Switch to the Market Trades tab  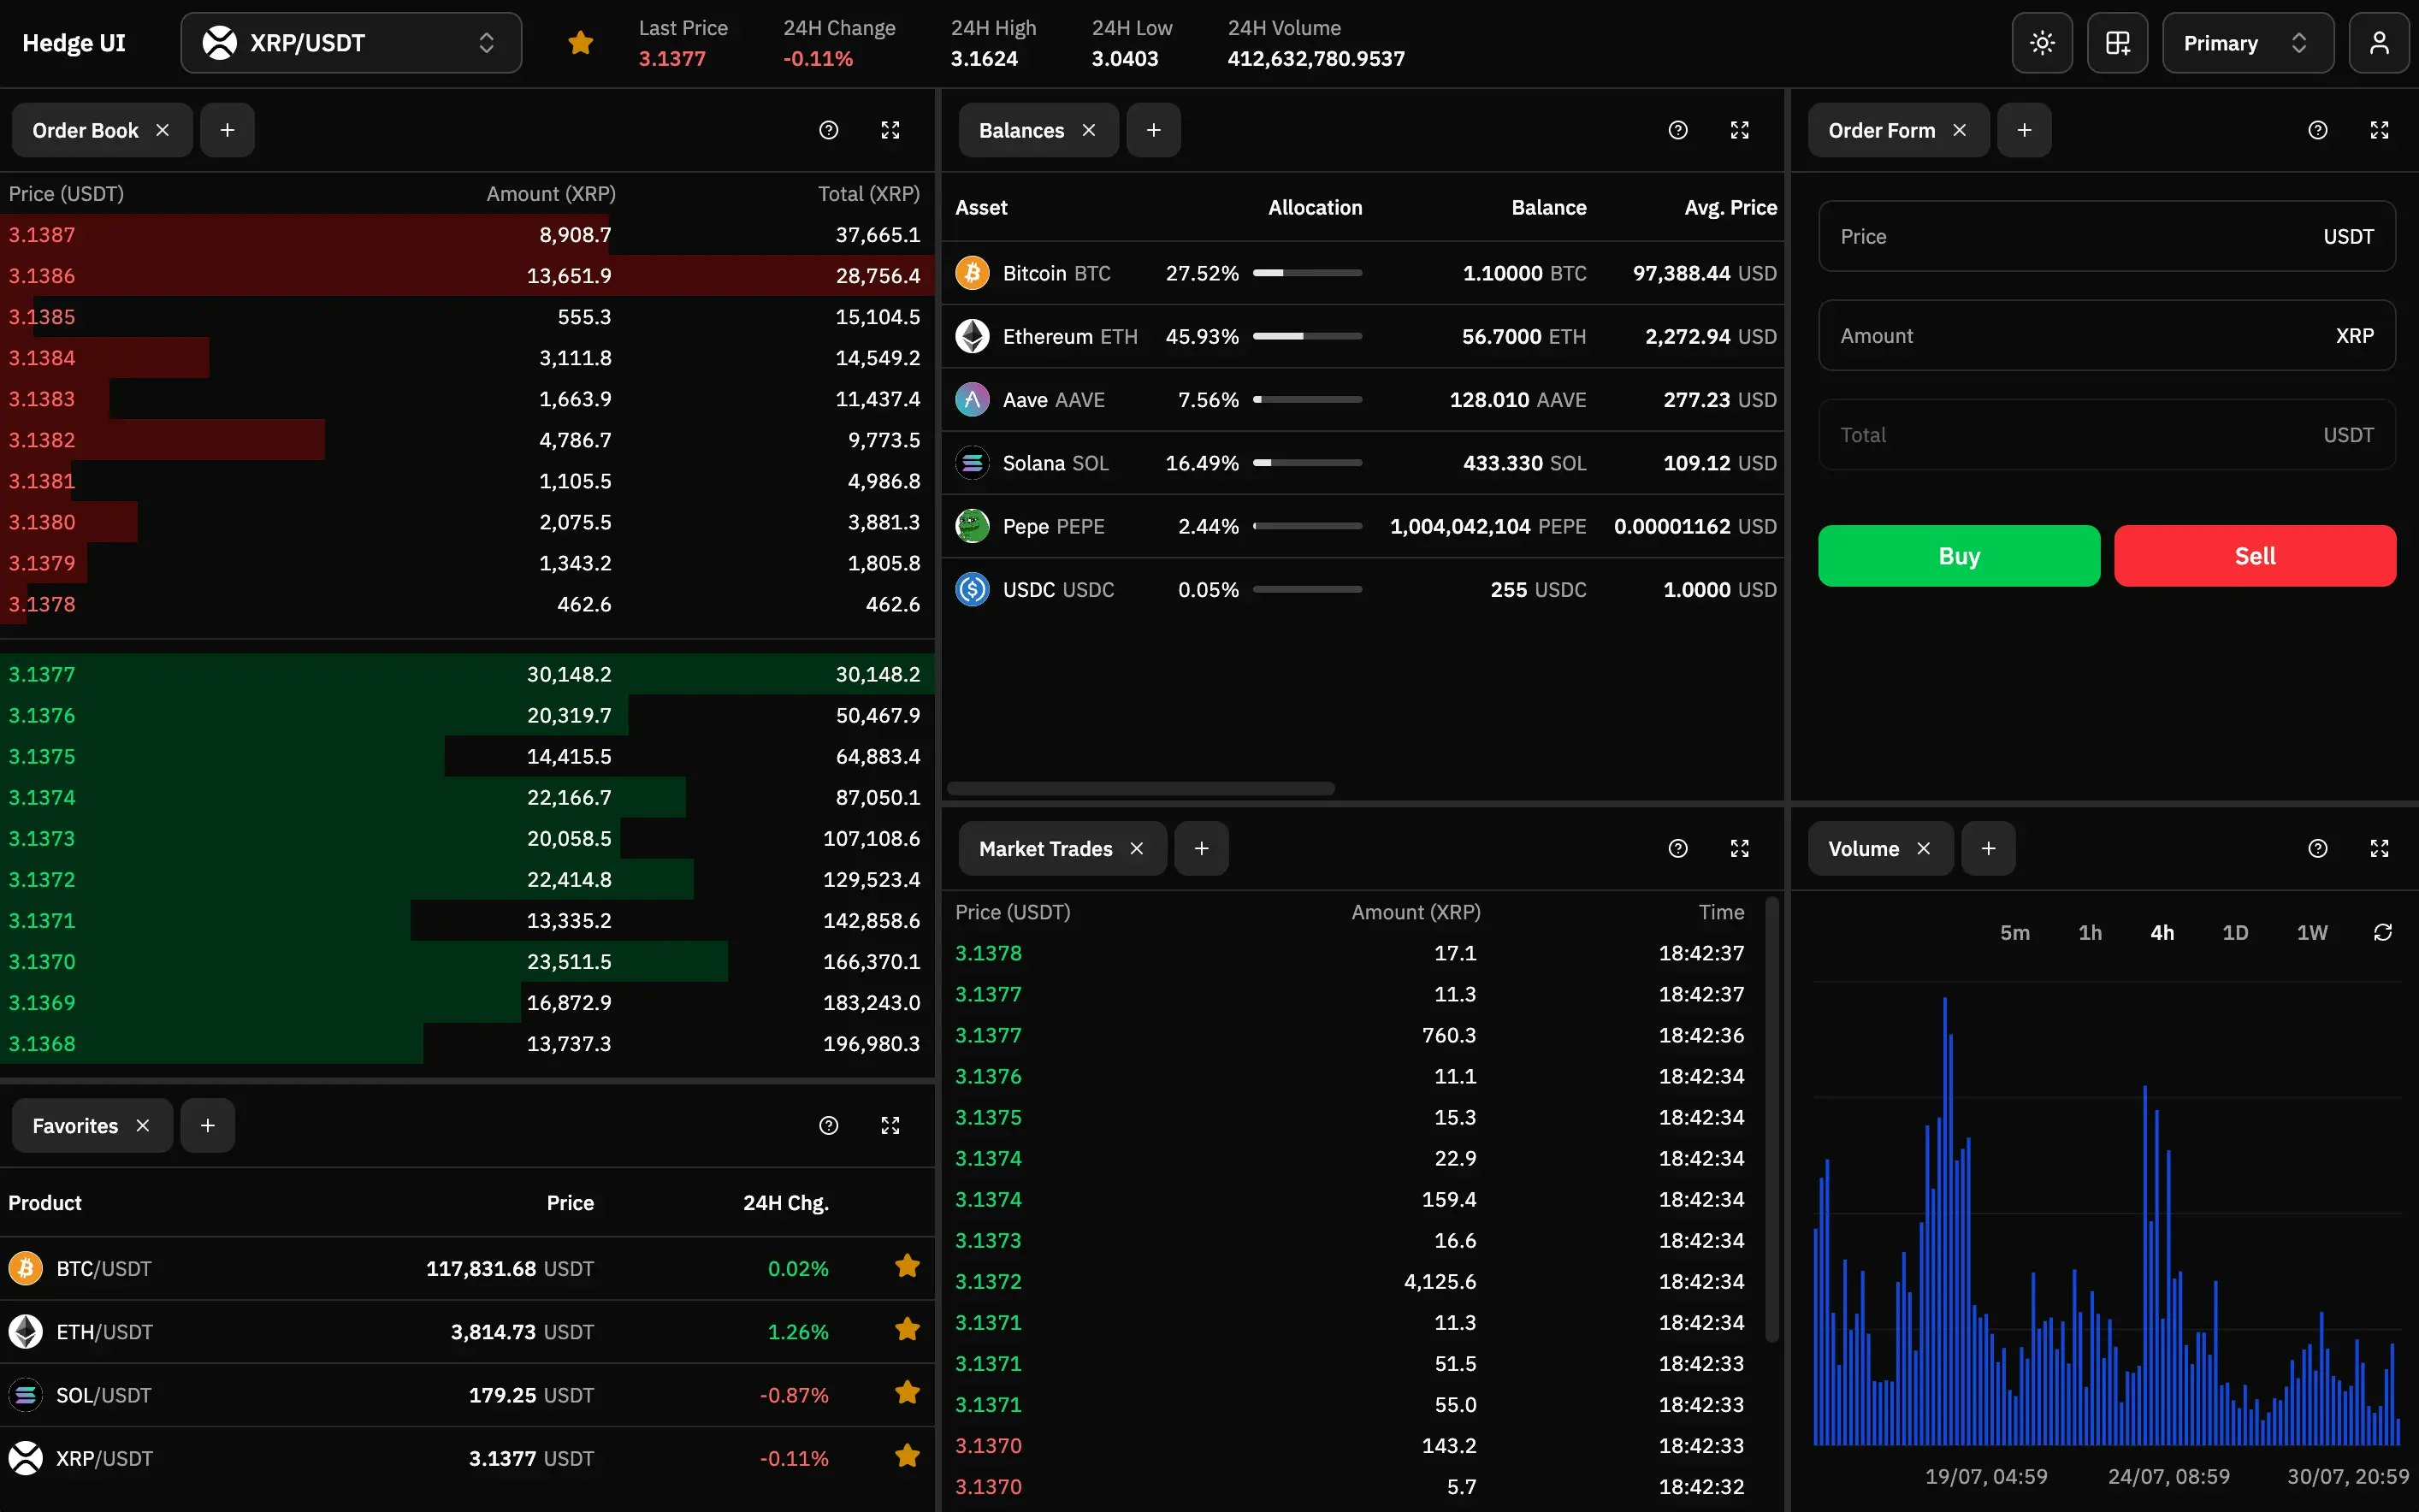click(1045, 848)
